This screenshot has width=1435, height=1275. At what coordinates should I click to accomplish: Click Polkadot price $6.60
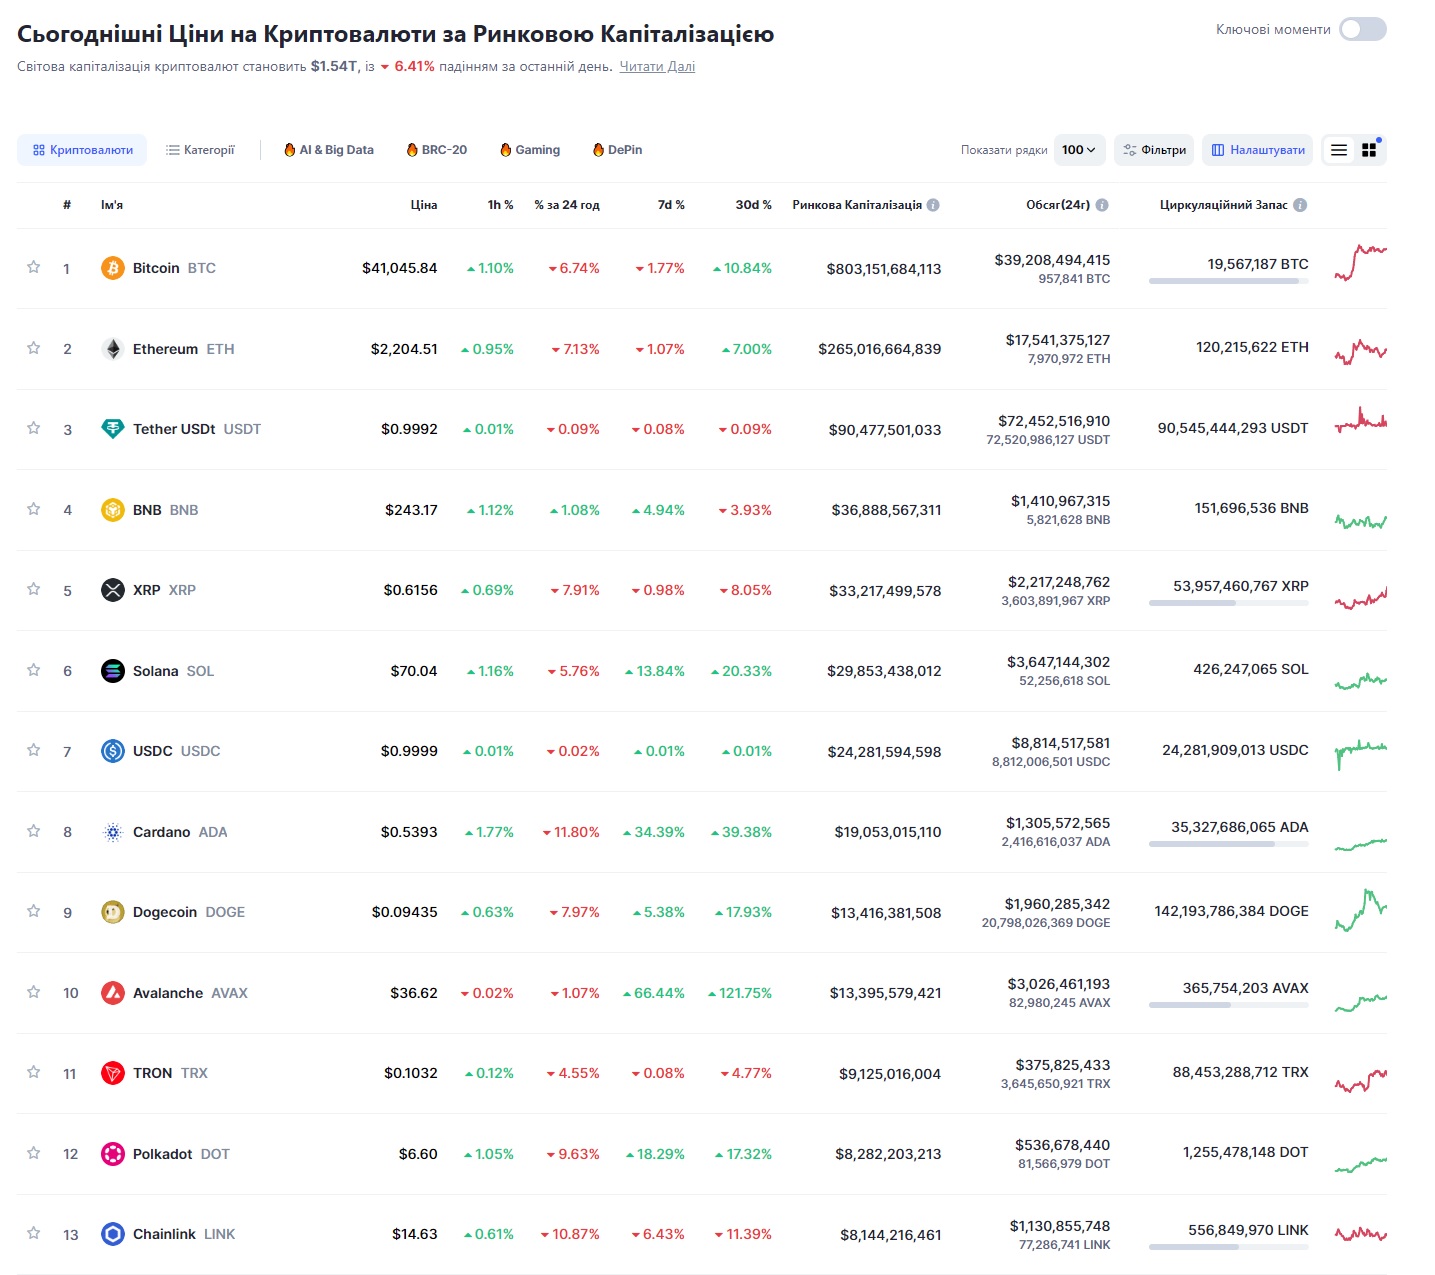click(418, 1154)
